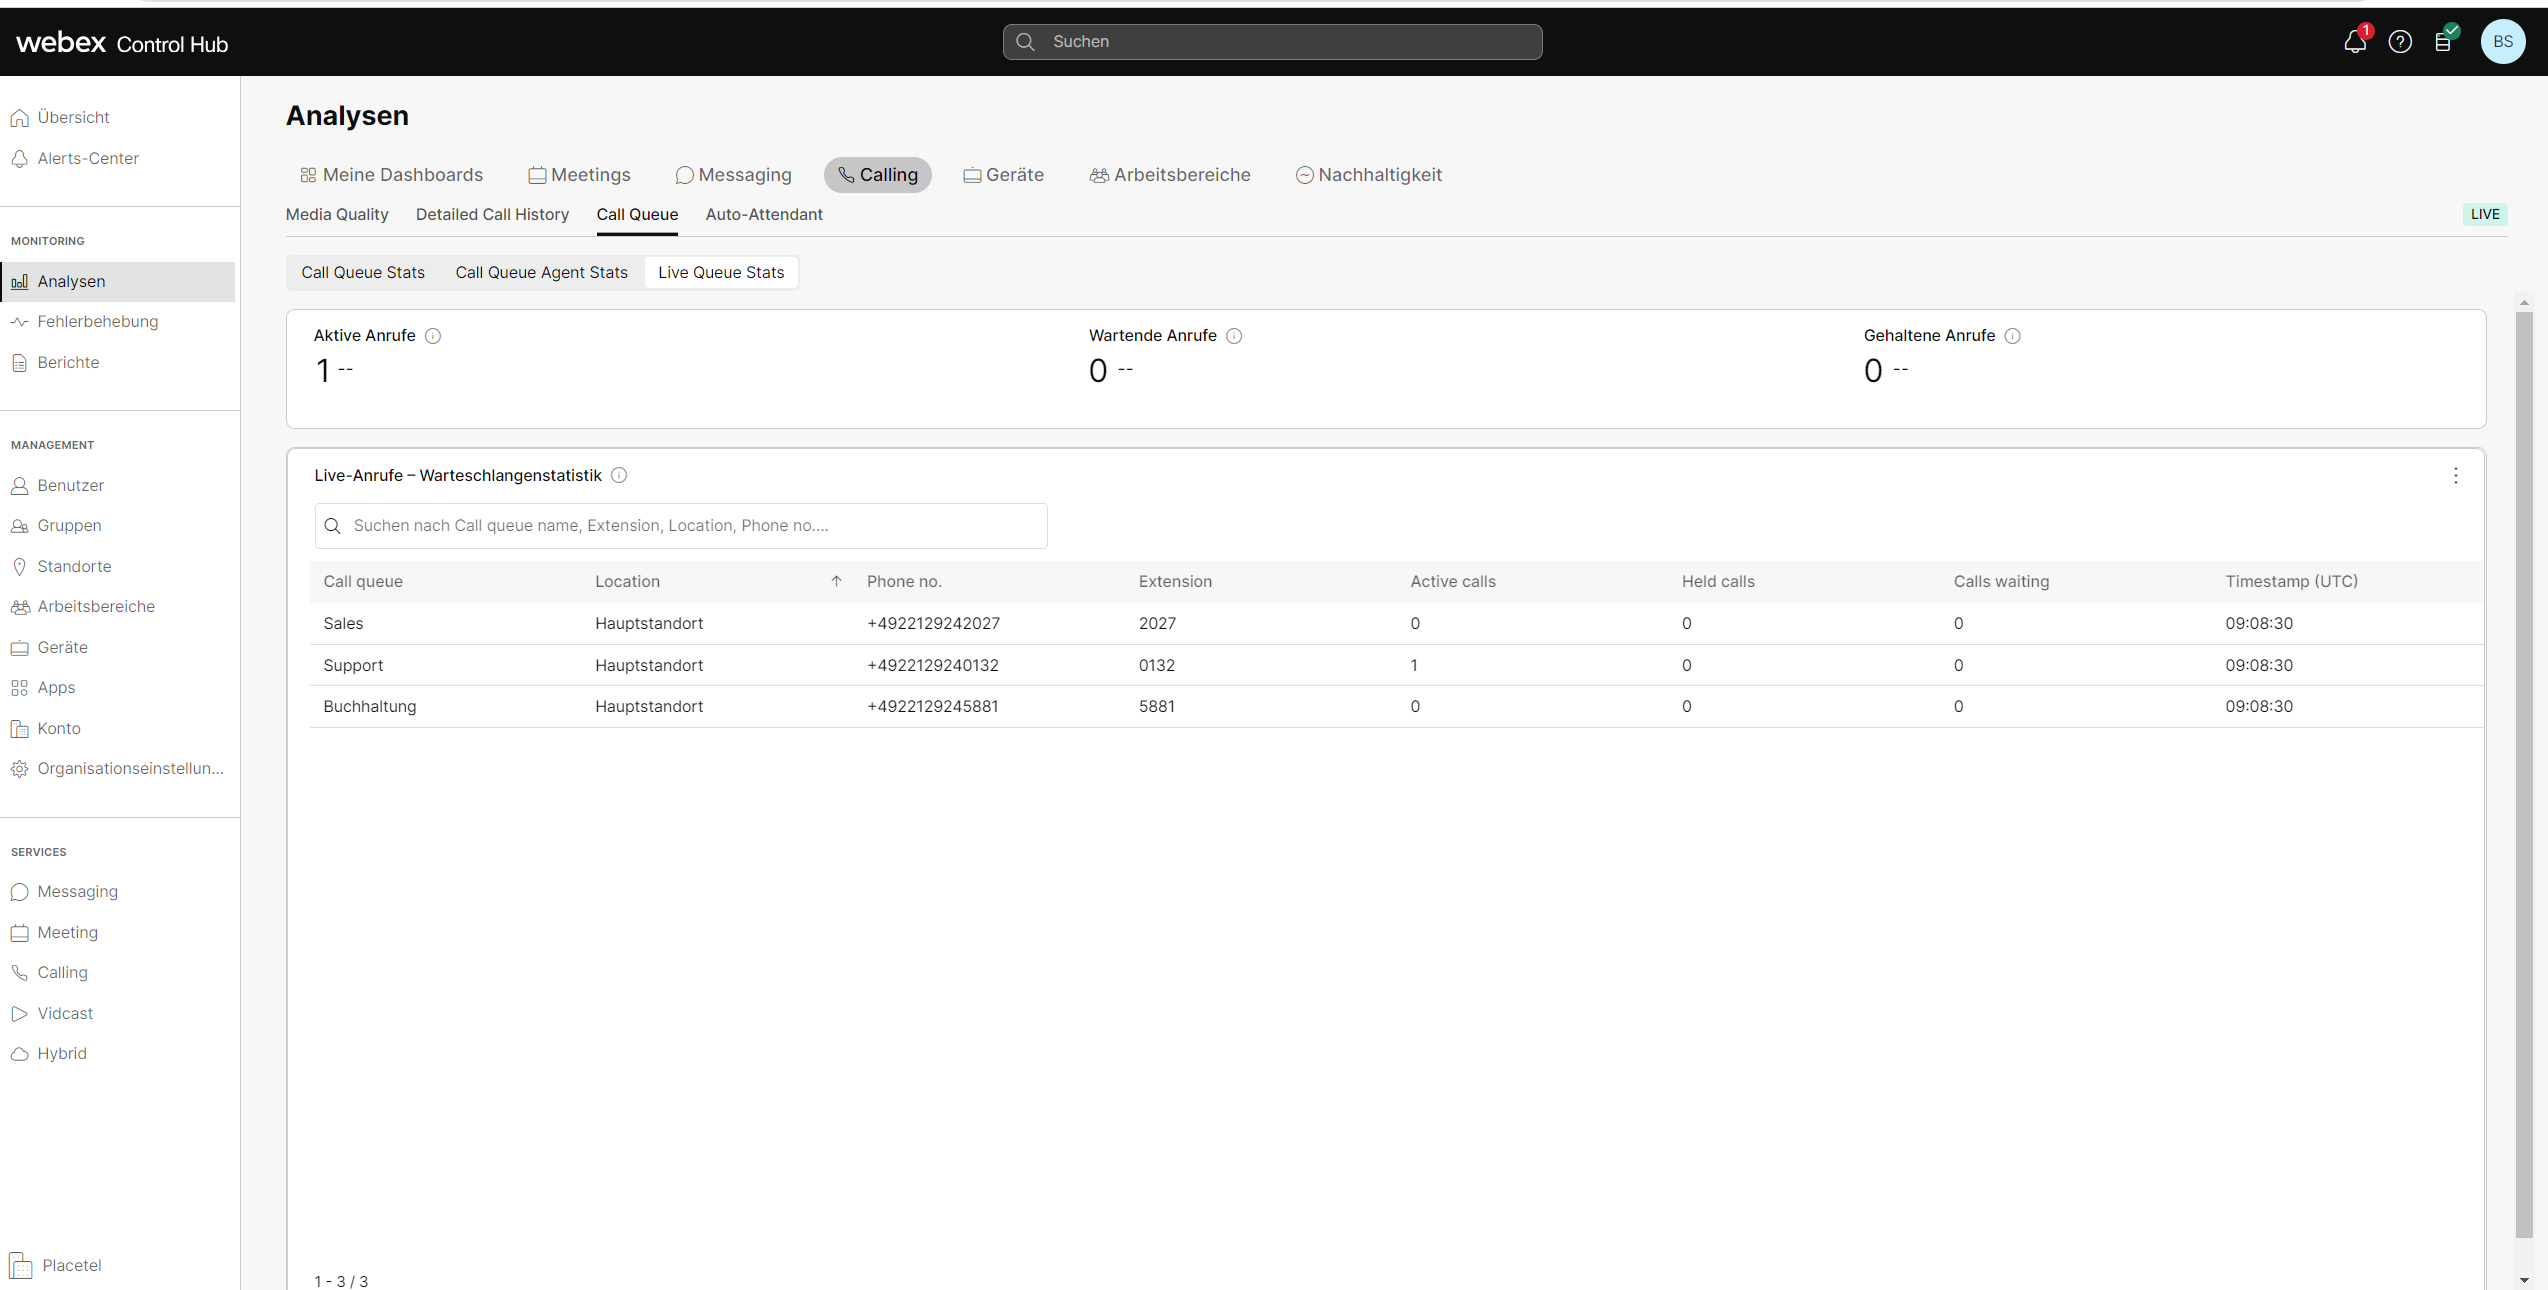Switch to Call Queue Stats view
This screenshot has width=2548, height=1290.
363,273
